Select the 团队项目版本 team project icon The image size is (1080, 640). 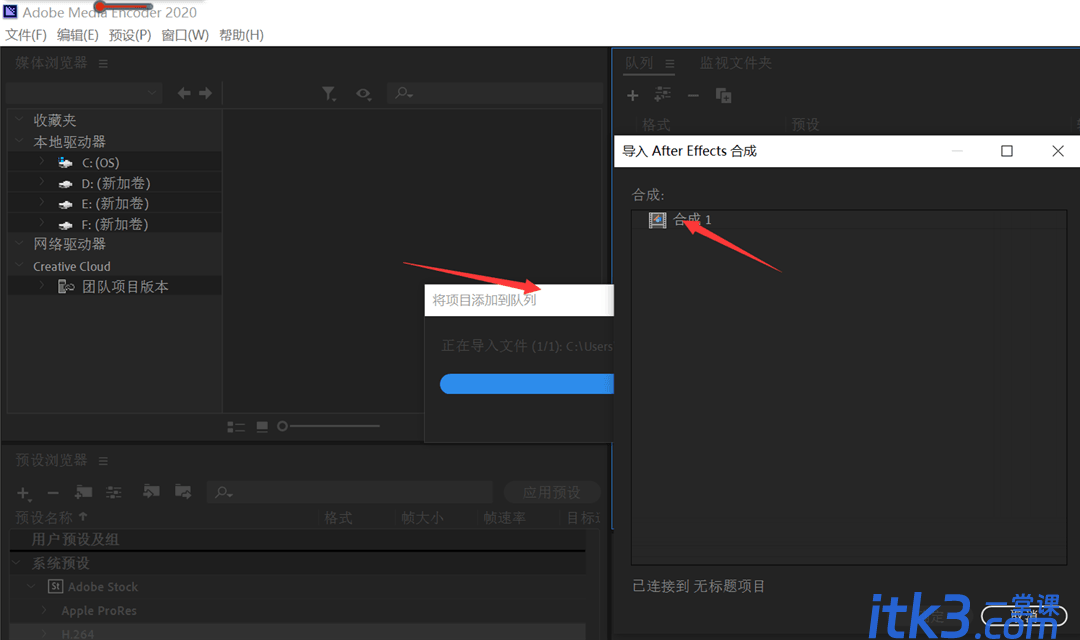[65, 287]
